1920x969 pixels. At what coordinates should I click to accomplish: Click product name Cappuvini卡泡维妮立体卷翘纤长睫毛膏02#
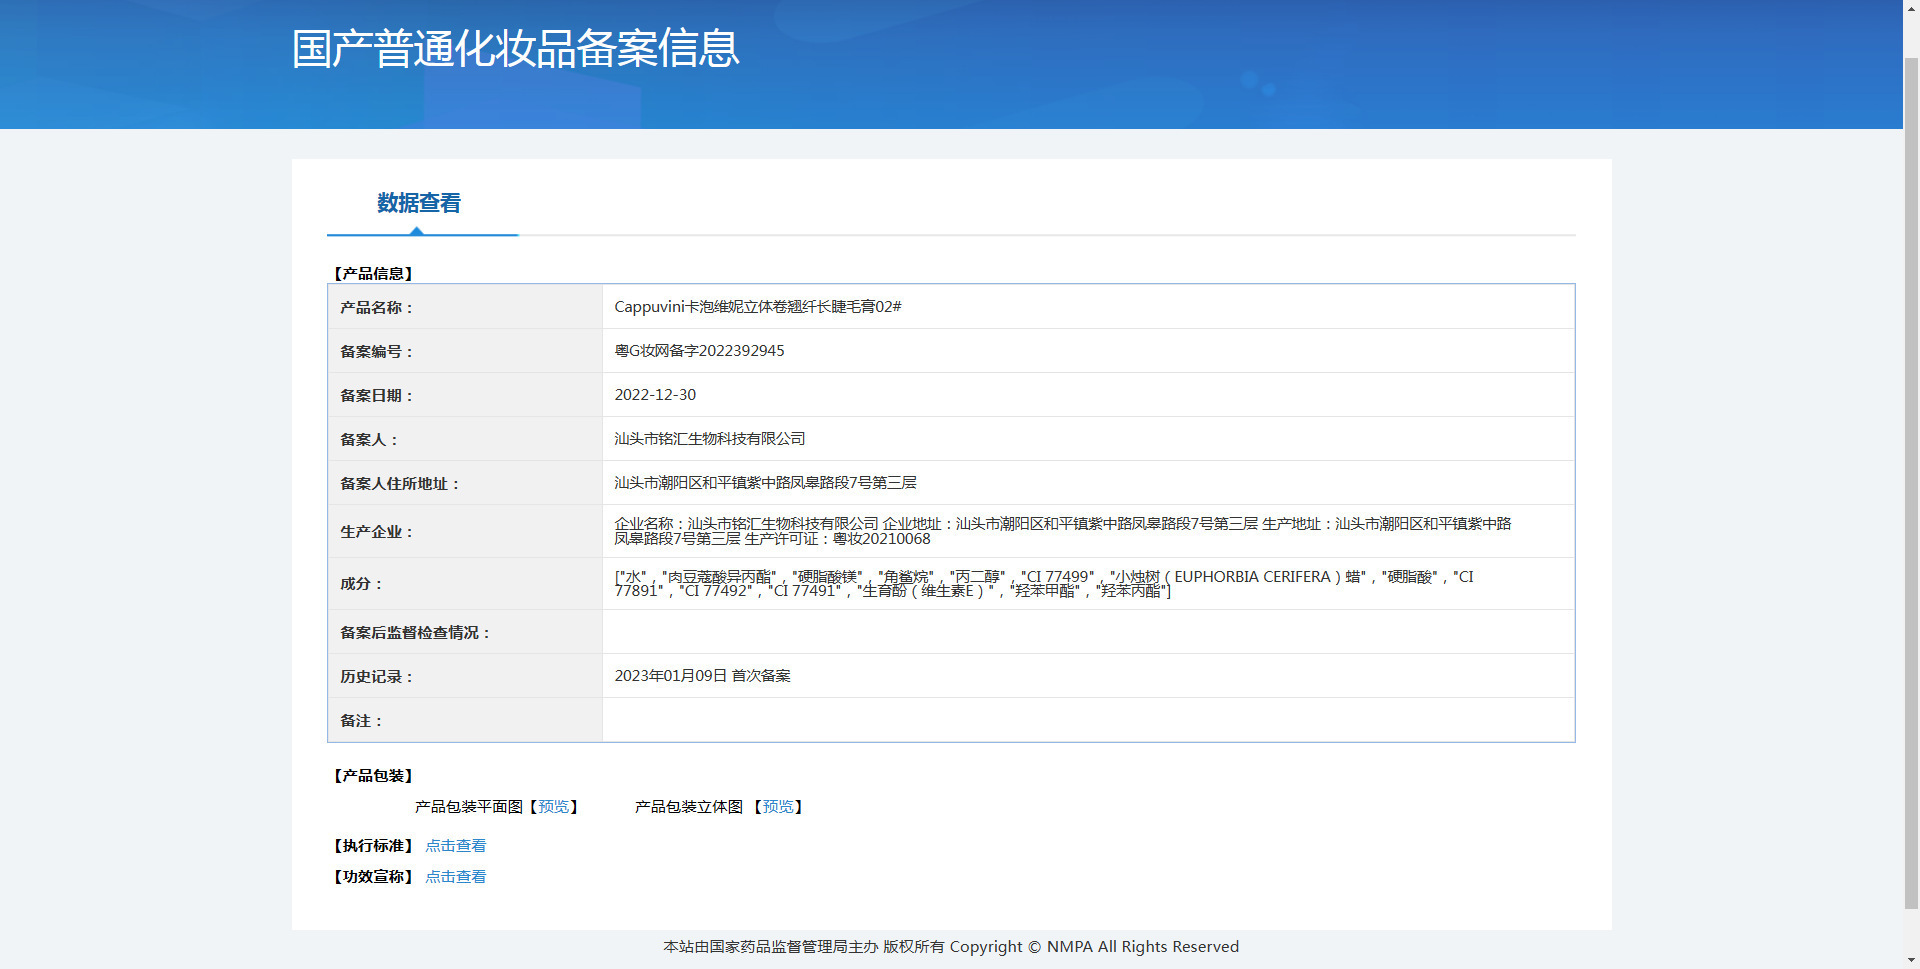click(x=758, y=307)
